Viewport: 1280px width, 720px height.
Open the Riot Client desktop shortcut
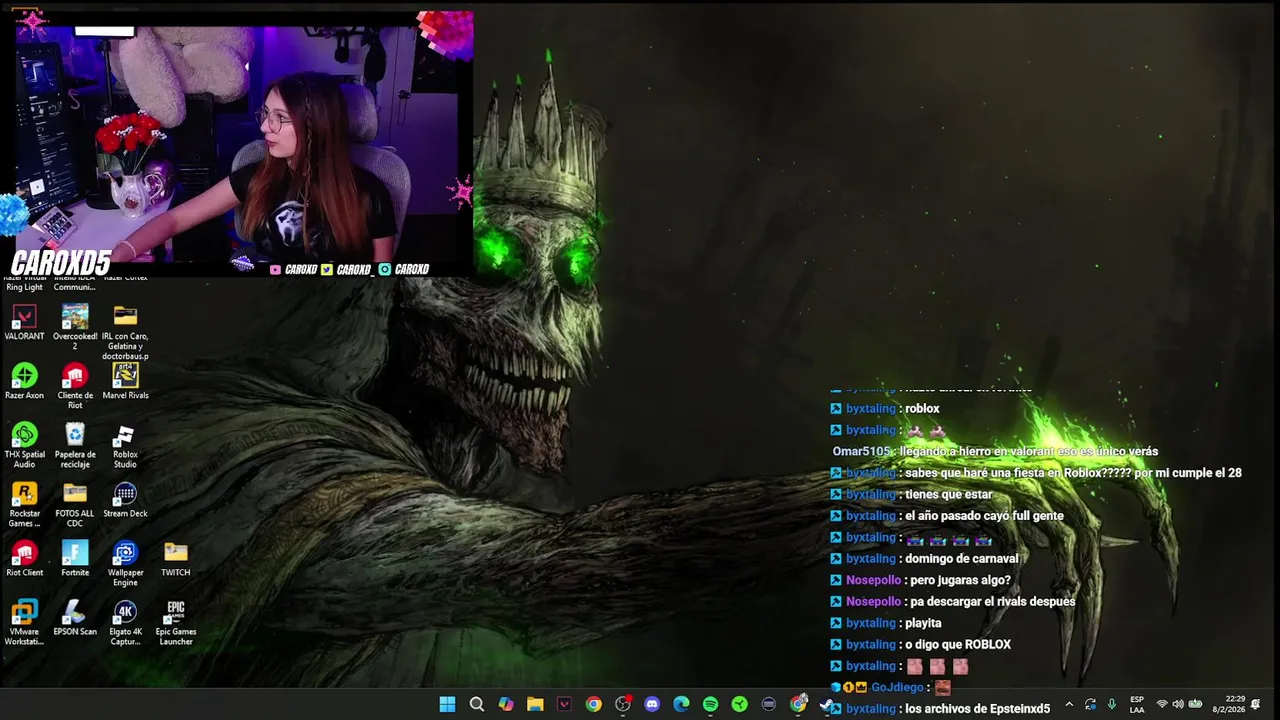tap(24, 558)
